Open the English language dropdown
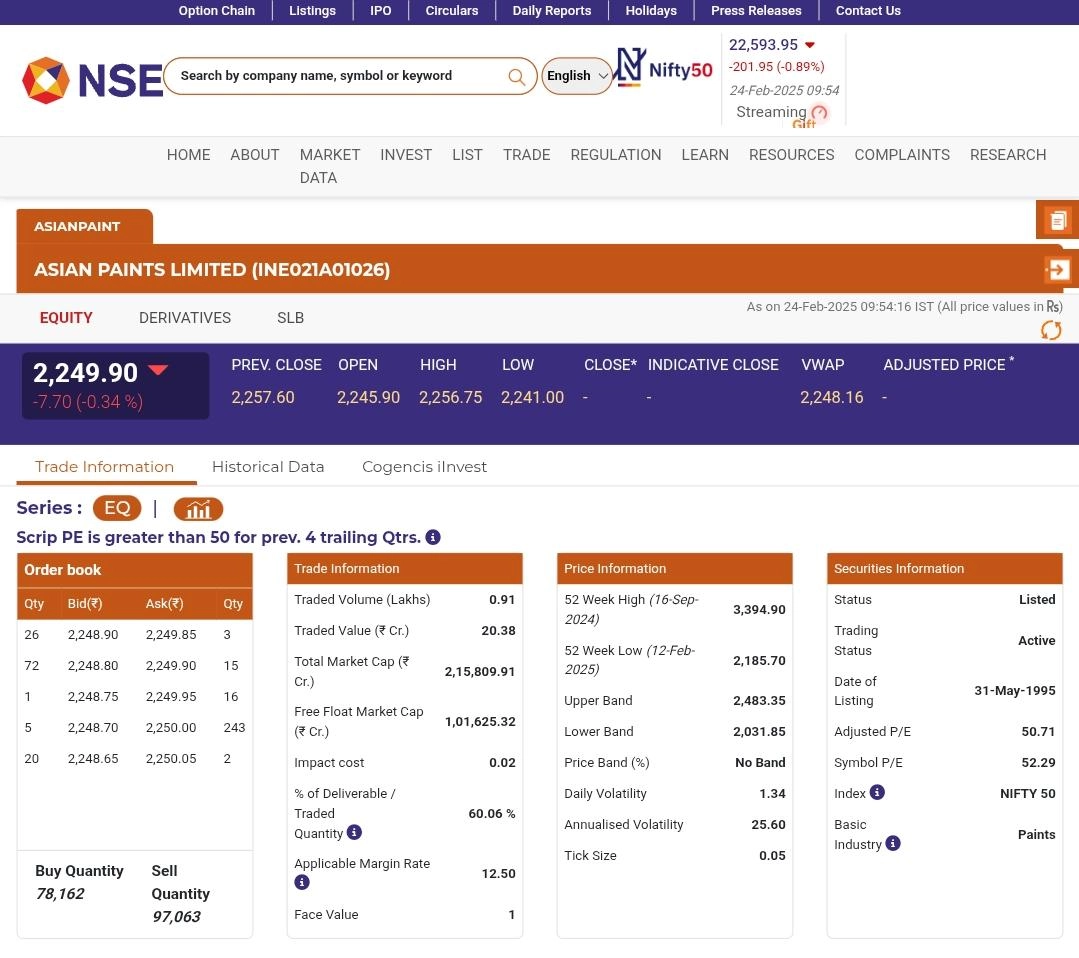Image resolution: width=1079 pixels, height=958 pixels. (x=577, y=76)
